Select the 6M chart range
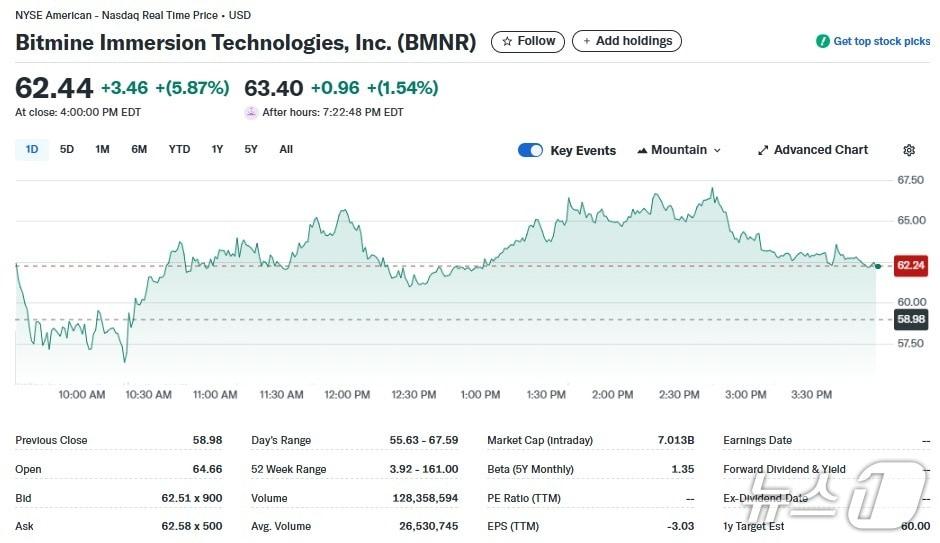 139,149
